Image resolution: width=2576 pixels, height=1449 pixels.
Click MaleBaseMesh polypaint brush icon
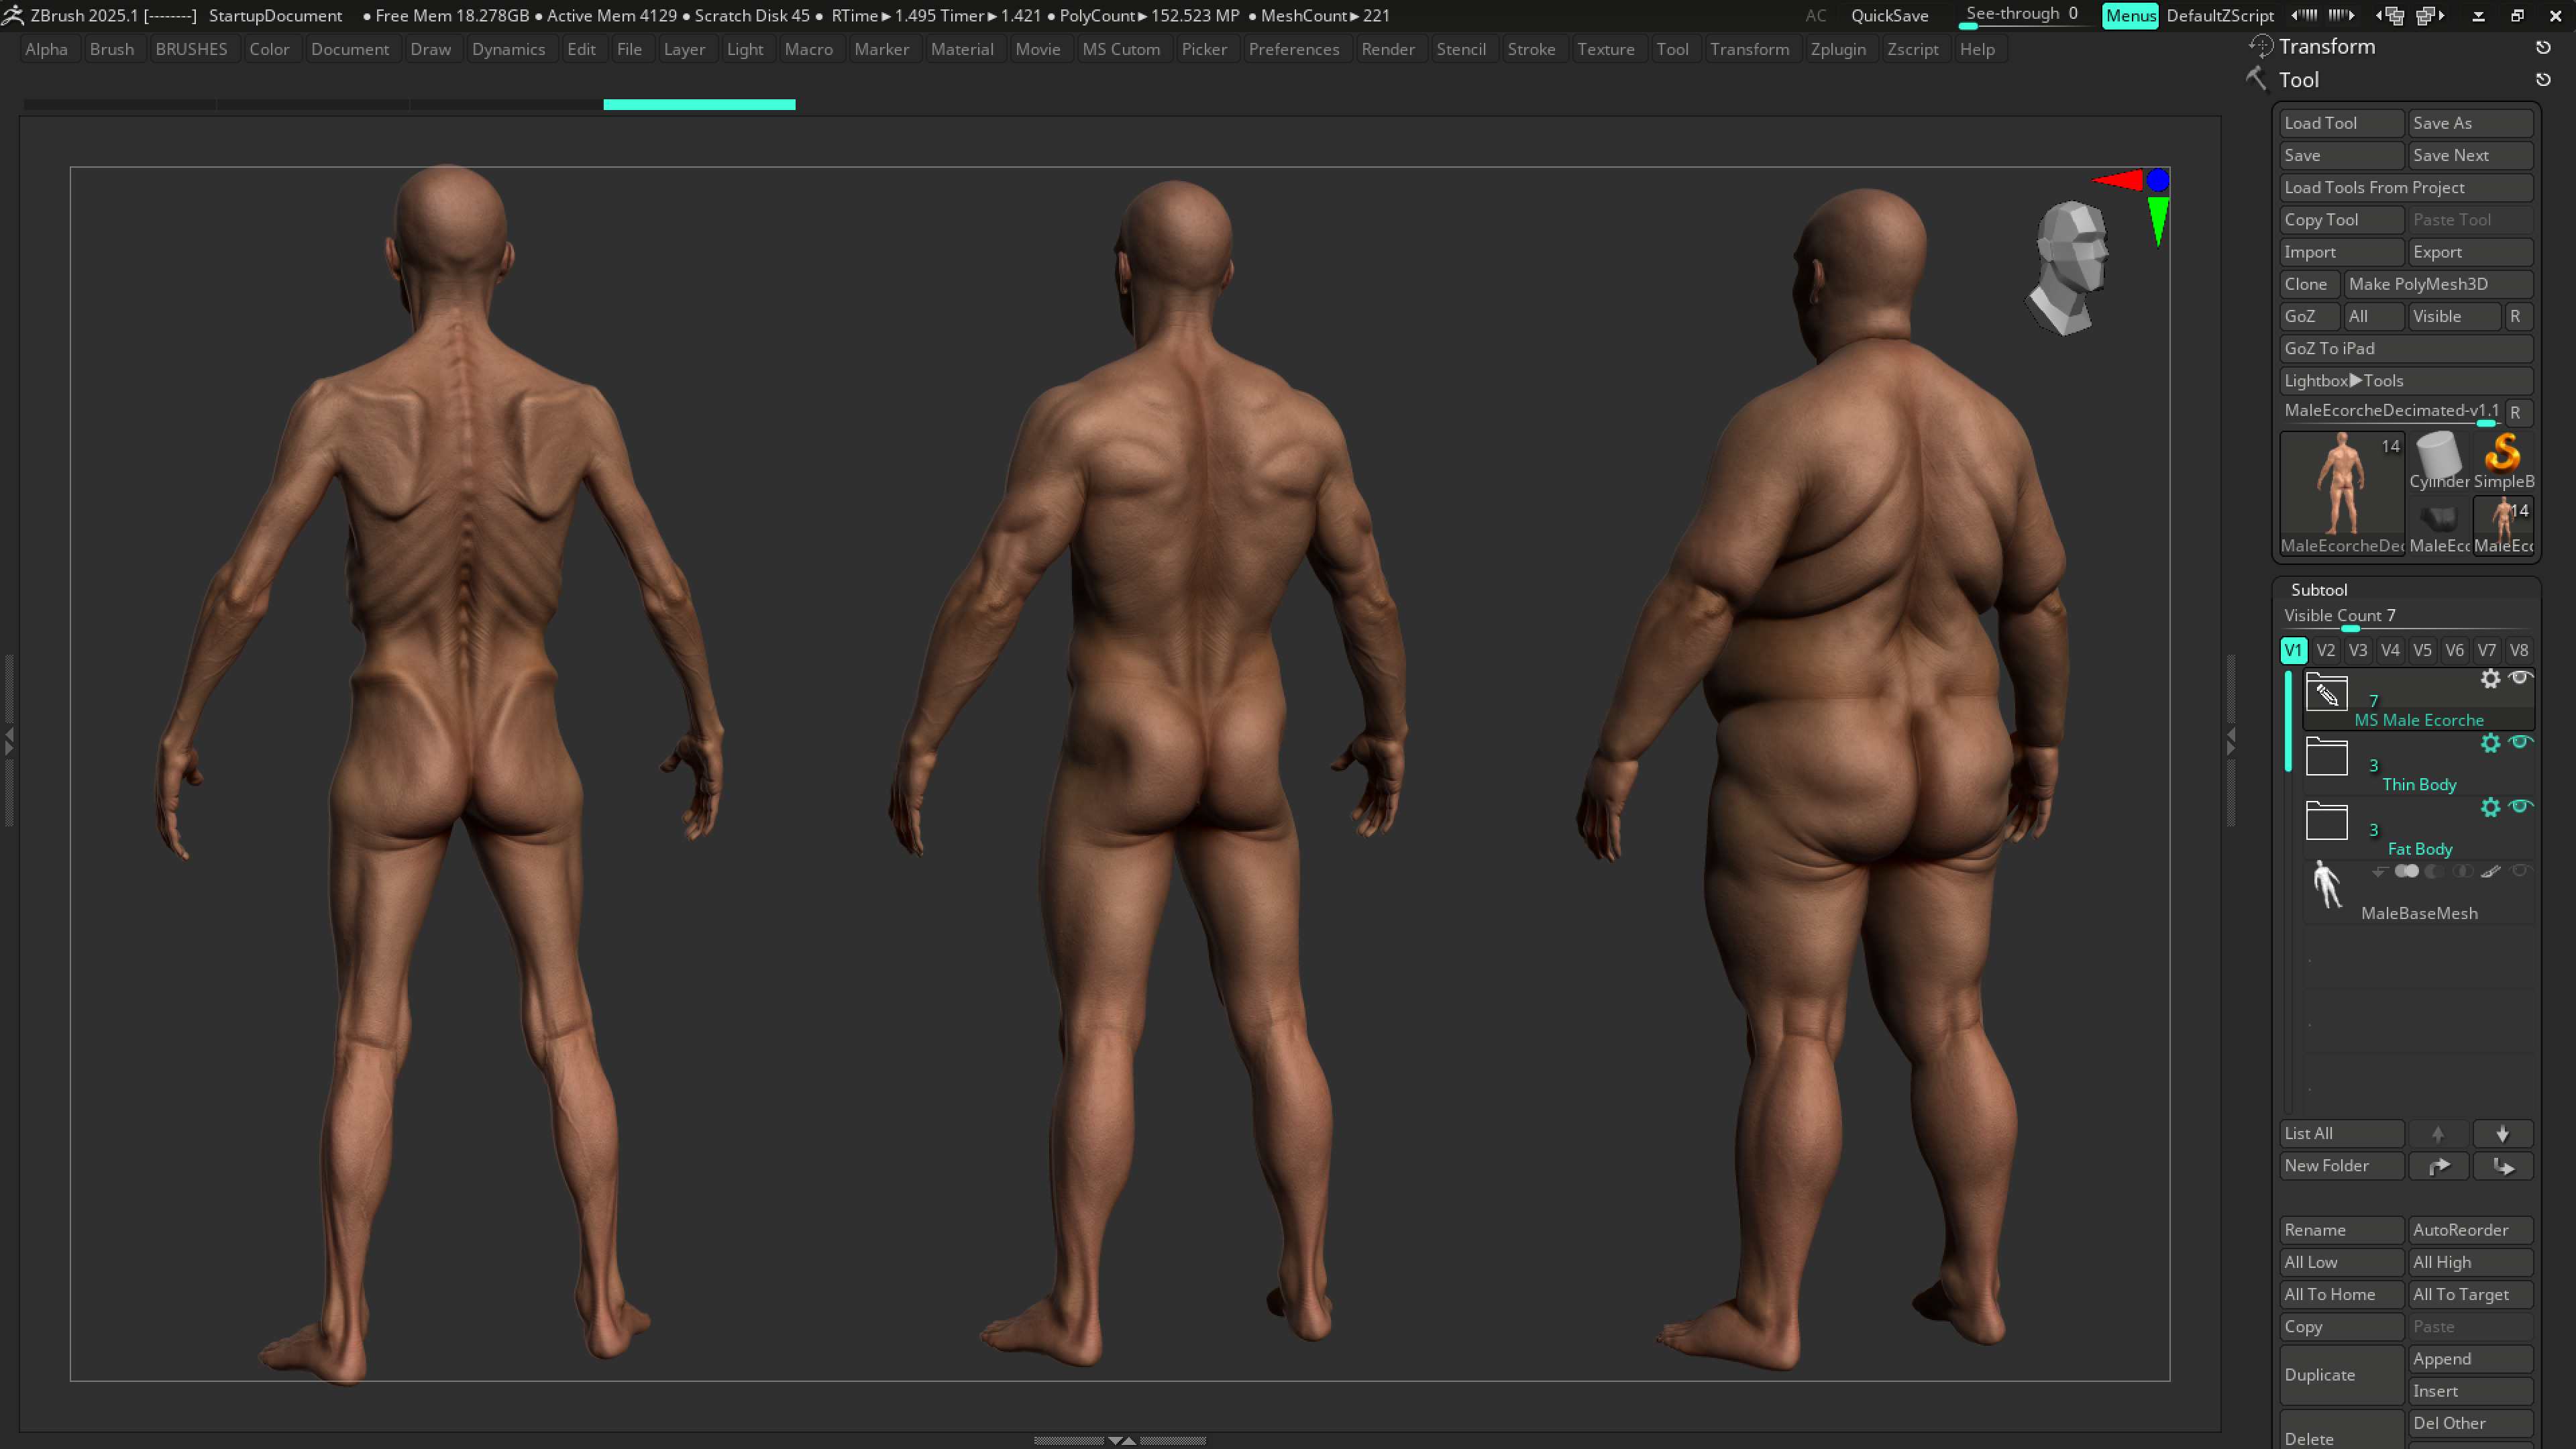tap(2490, 871)
